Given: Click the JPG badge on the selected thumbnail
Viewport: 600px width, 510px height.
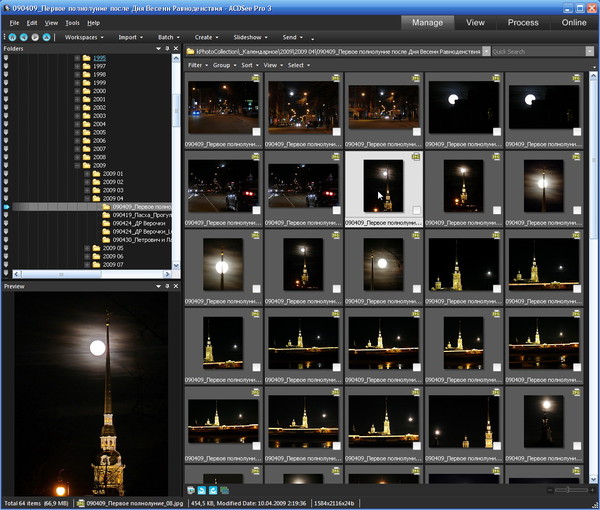Looking at the screenshot, I should [x=416, y=156].
